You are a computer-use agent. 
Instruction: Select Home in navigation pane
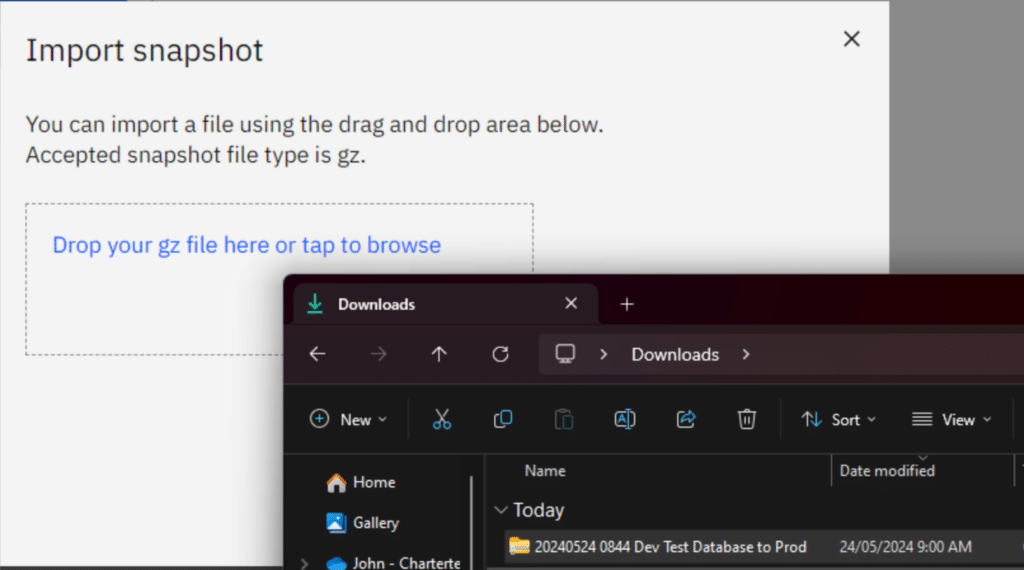coord(361,483)
